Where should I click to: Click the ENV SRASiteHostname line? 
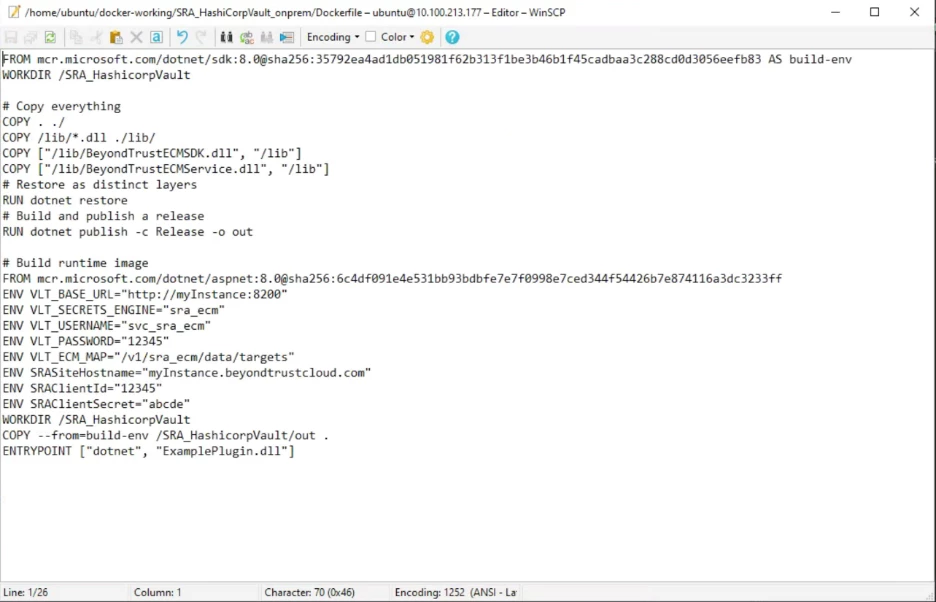[x=187, y=373]
